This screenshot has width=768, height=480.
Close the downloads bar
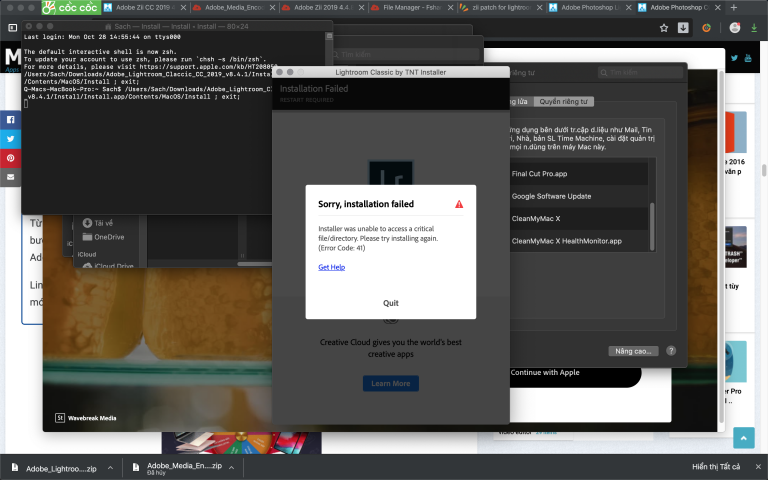[x=758, y=466]
